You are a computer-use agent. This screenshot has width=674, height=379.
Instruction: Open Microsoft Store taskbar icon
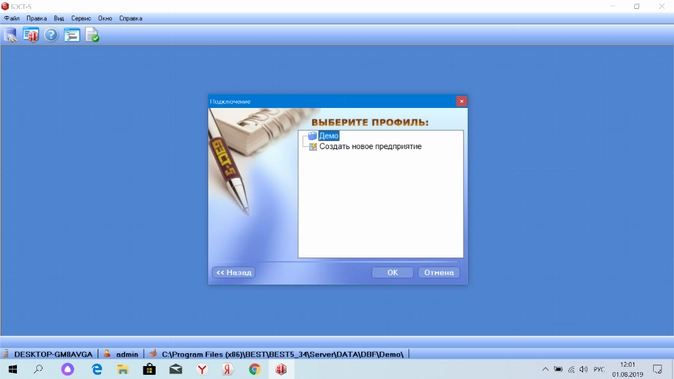[x=149, y=369]
